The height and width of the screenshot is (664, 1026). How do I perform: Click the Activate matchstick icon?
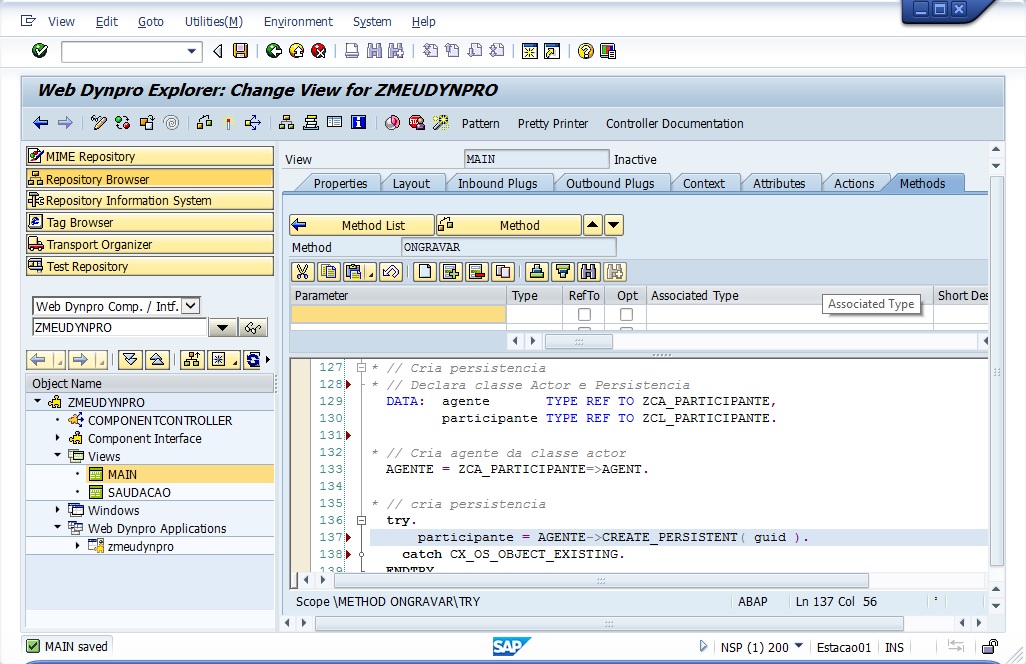point(228,123)
